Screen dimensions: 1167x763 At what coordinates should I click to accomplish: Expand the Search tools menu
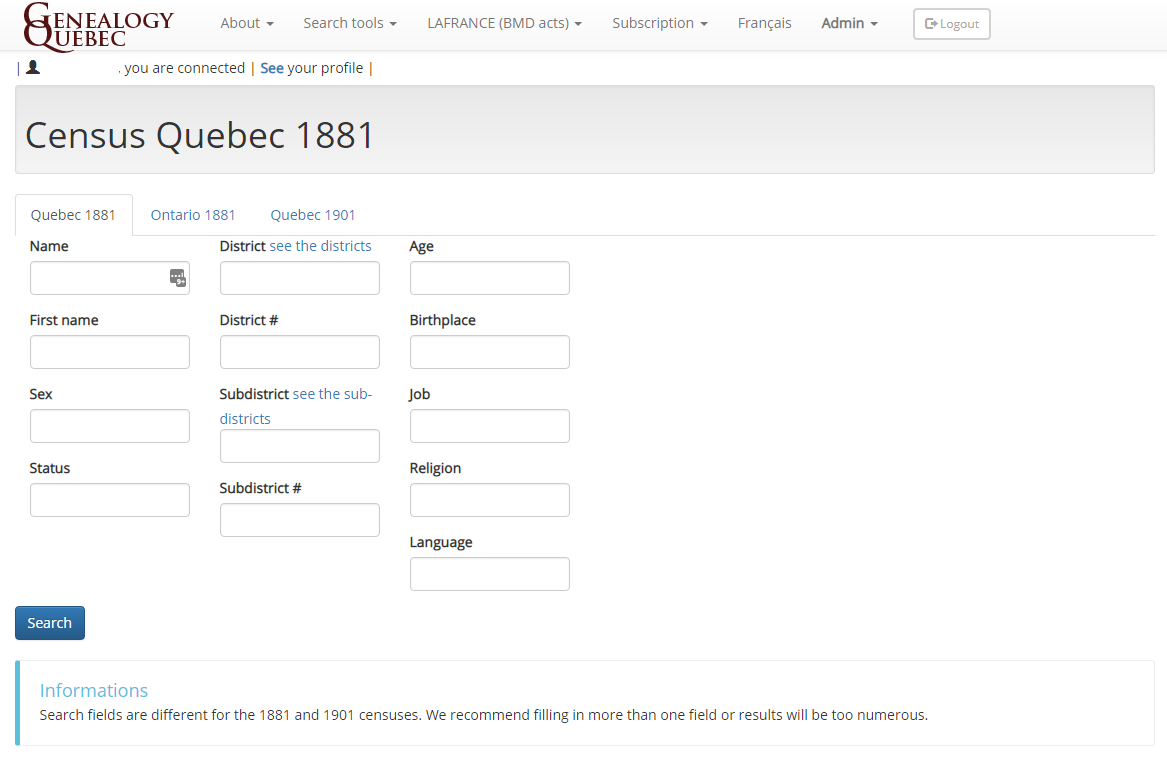pos(350,23)
